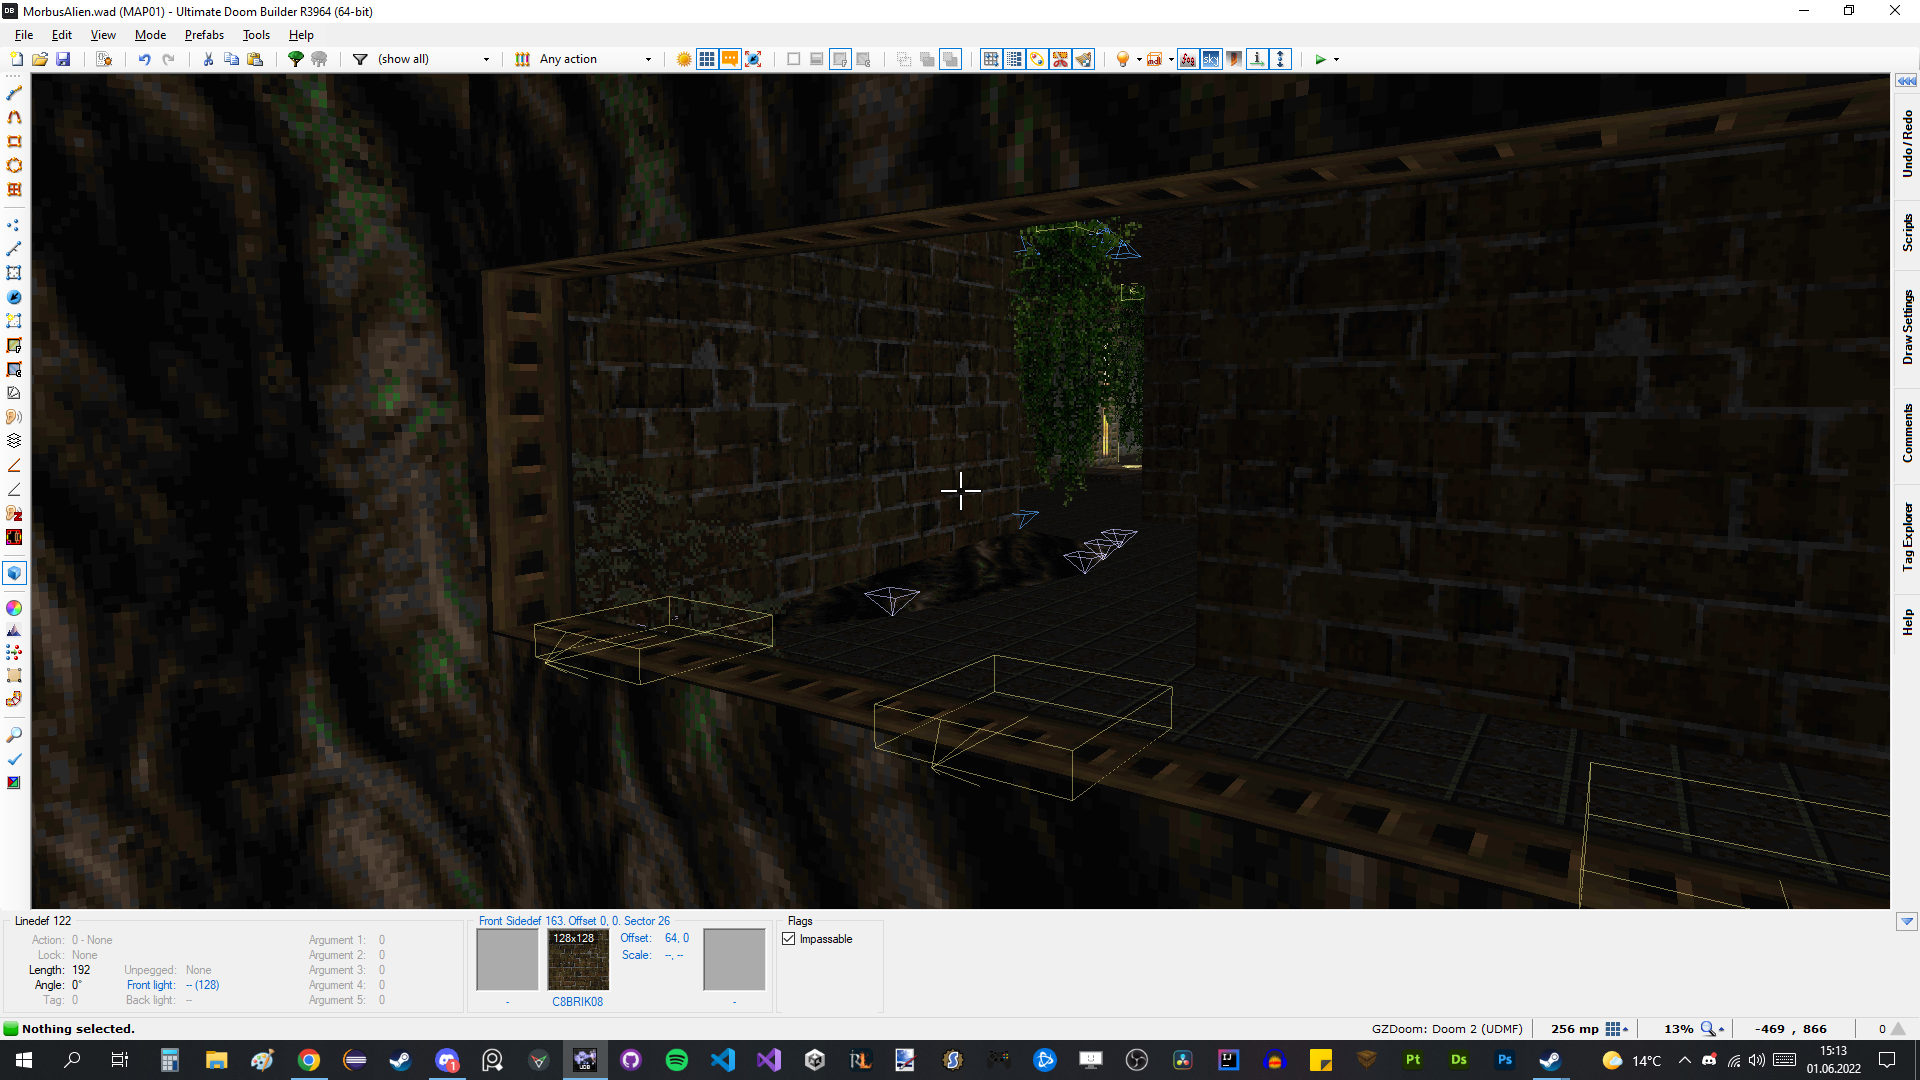Open a map with the folder icon
The image size is (1920, 1080).
tap(40, 59)
